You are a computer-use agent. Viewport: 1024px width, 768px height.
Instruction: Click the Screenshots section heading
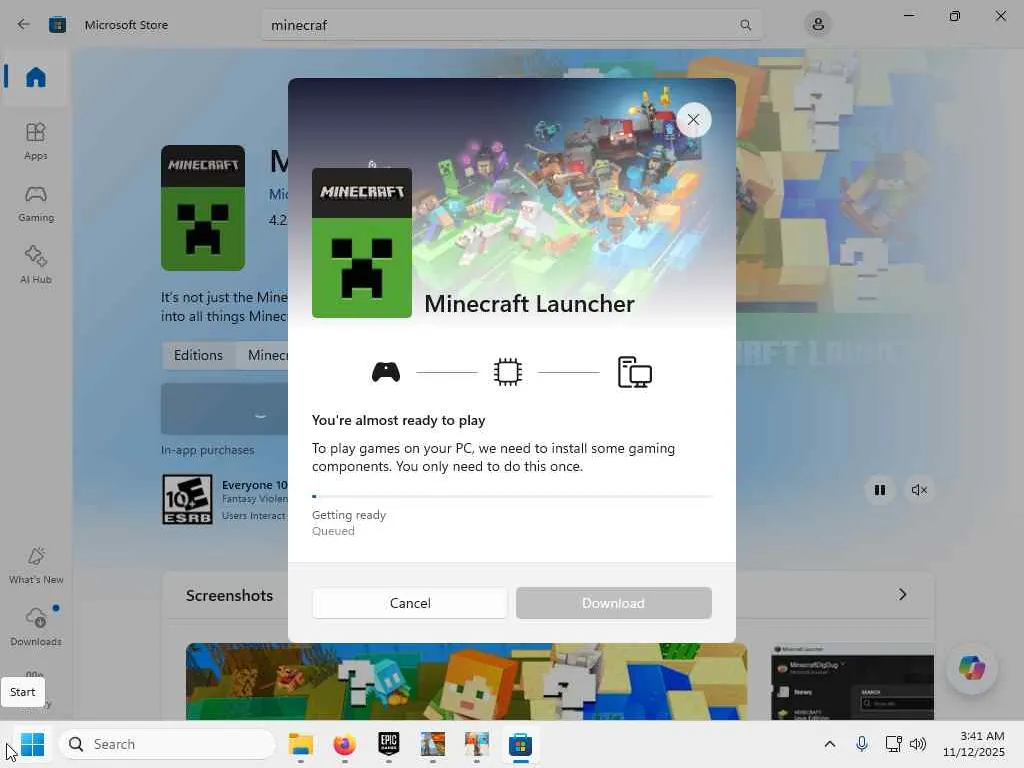[x=229, y=595]
